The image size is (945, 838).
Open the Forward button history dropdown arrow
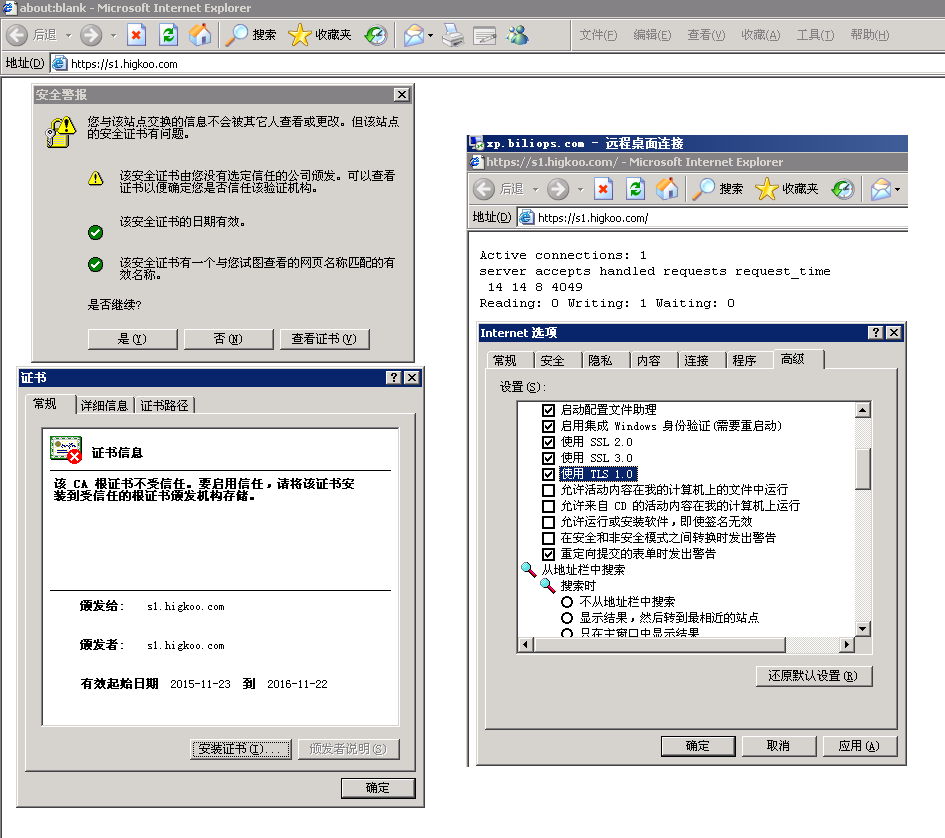click(x=113, y=35)
